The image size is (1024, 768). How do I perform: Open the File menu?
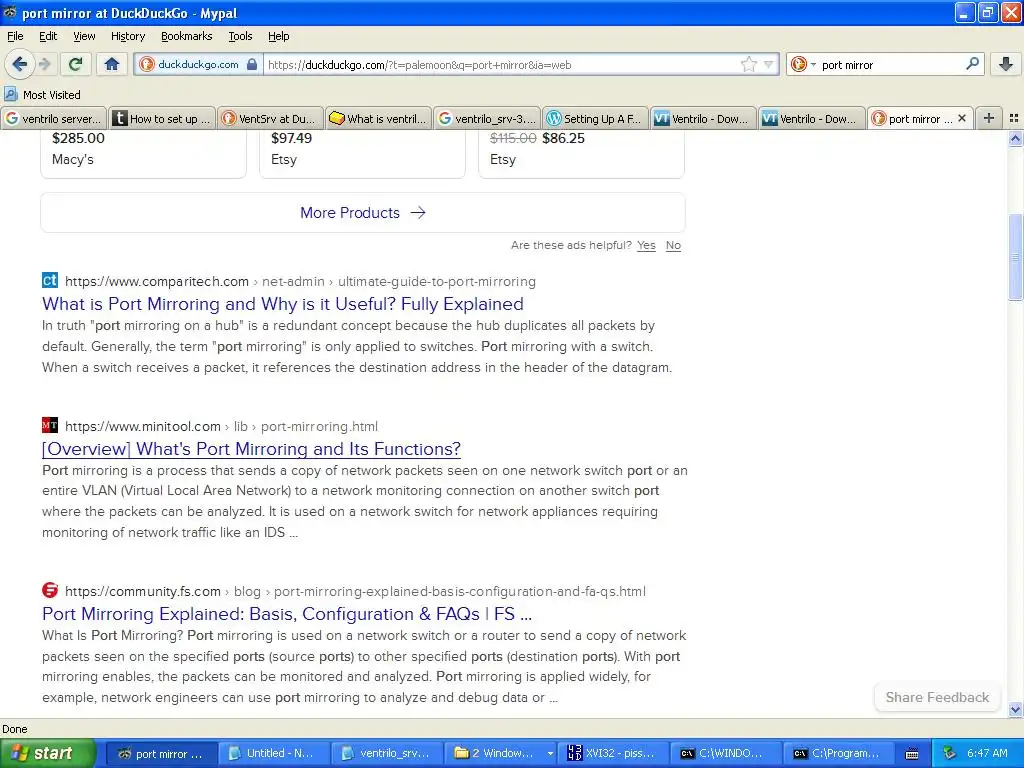(x=15, y=36)
